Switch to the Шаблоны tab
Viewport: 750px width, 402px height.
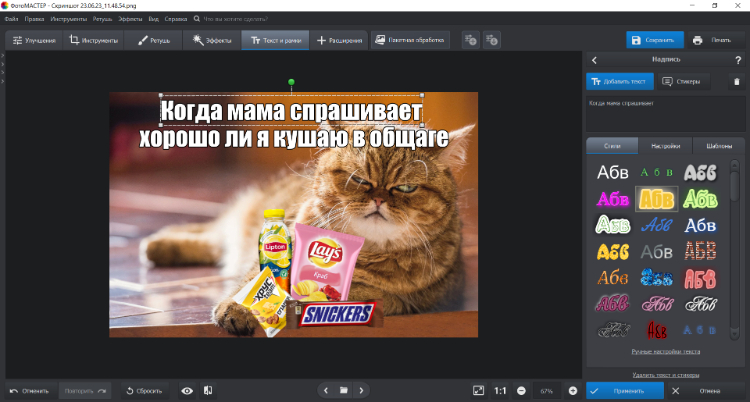pos(718,146)
